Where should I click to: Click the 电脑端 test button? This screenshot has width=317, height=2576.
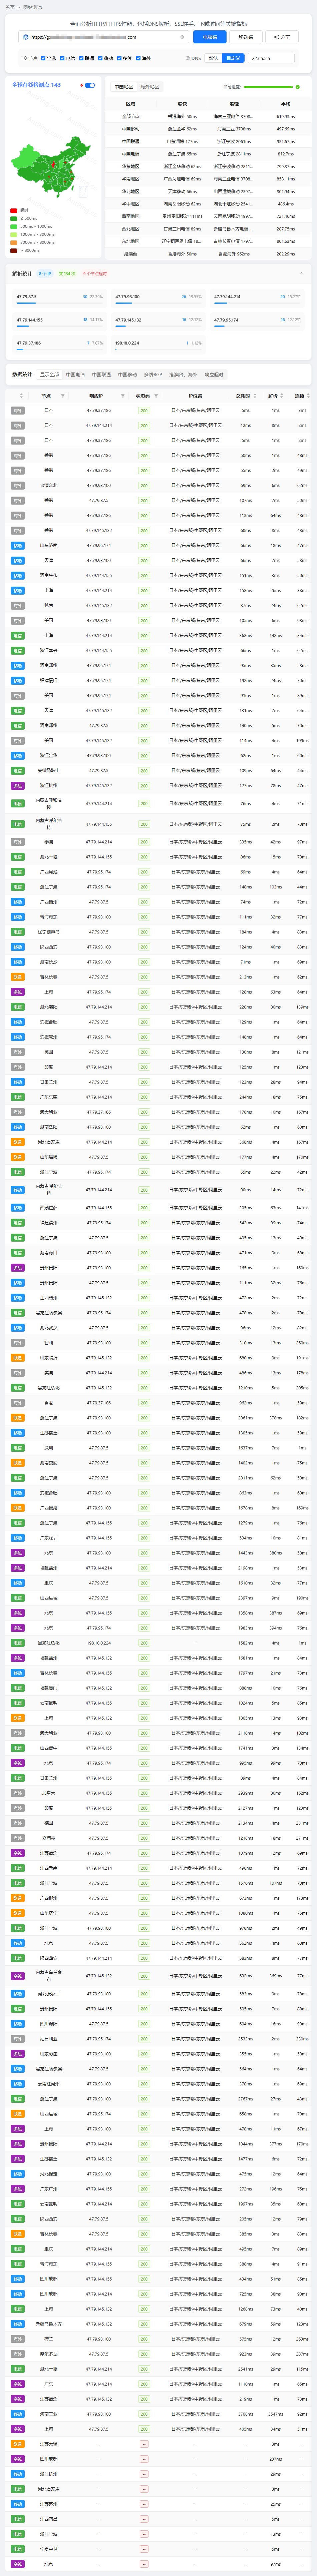[x=209, y=37]
